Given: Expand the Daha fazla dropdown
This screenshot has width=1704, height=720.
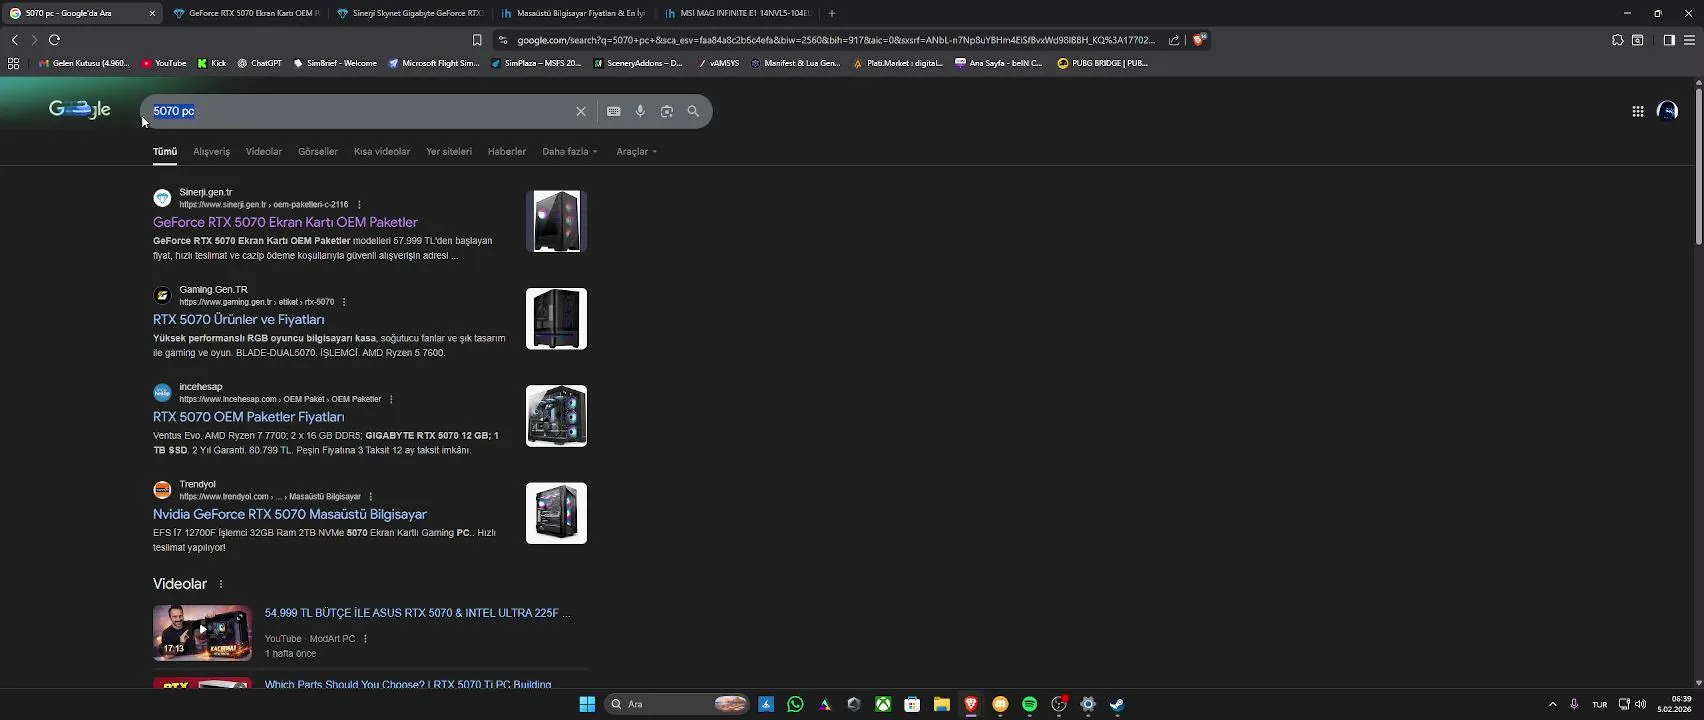Looking at the screenshot, I should pos(570,152).
